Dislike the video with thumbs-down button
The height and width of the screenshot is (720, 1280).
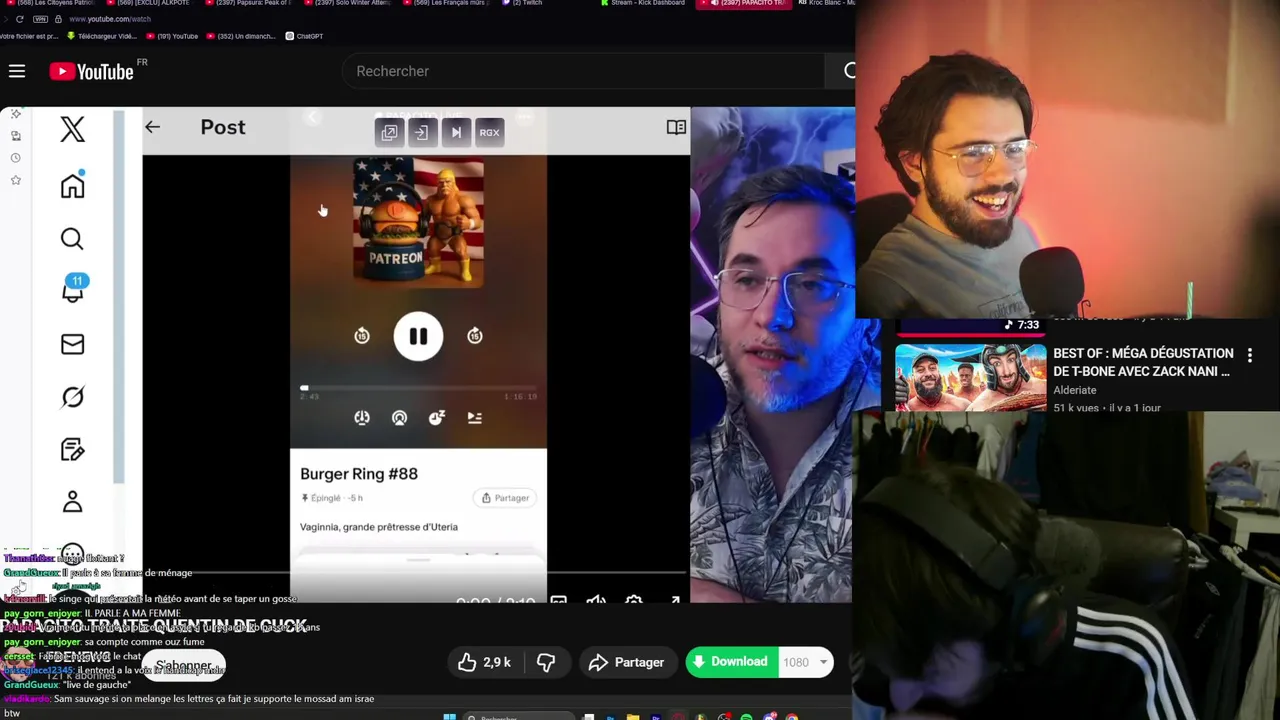pos(546,662)
